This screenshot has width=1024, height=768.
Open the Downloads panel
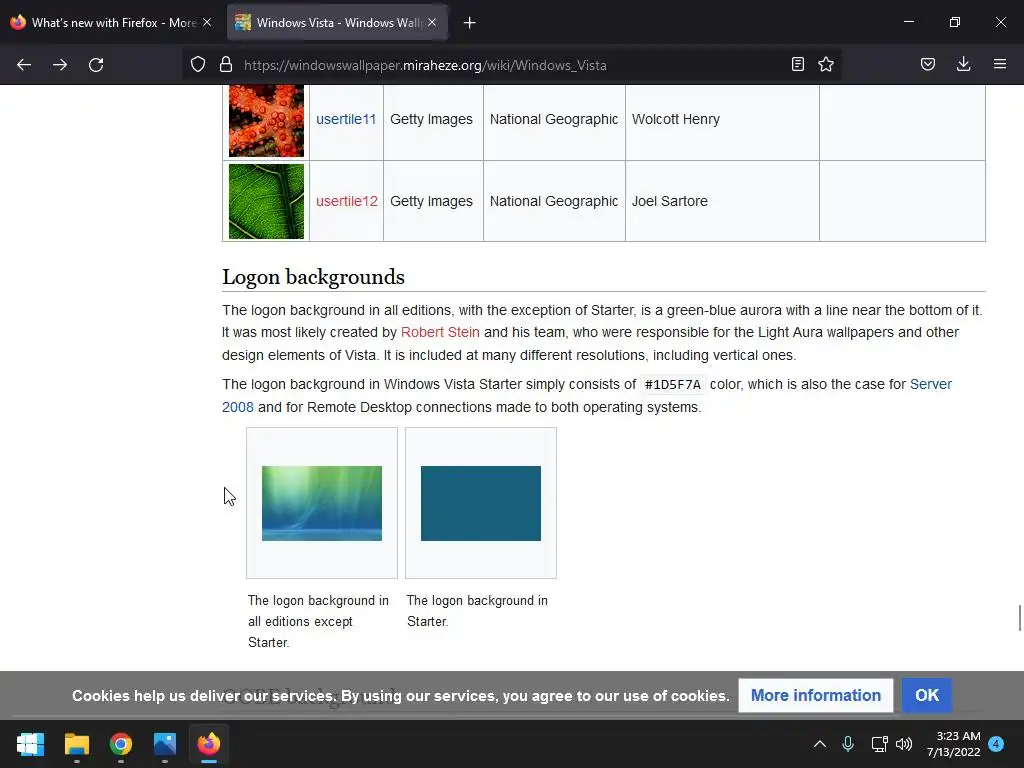click(963, 64)
